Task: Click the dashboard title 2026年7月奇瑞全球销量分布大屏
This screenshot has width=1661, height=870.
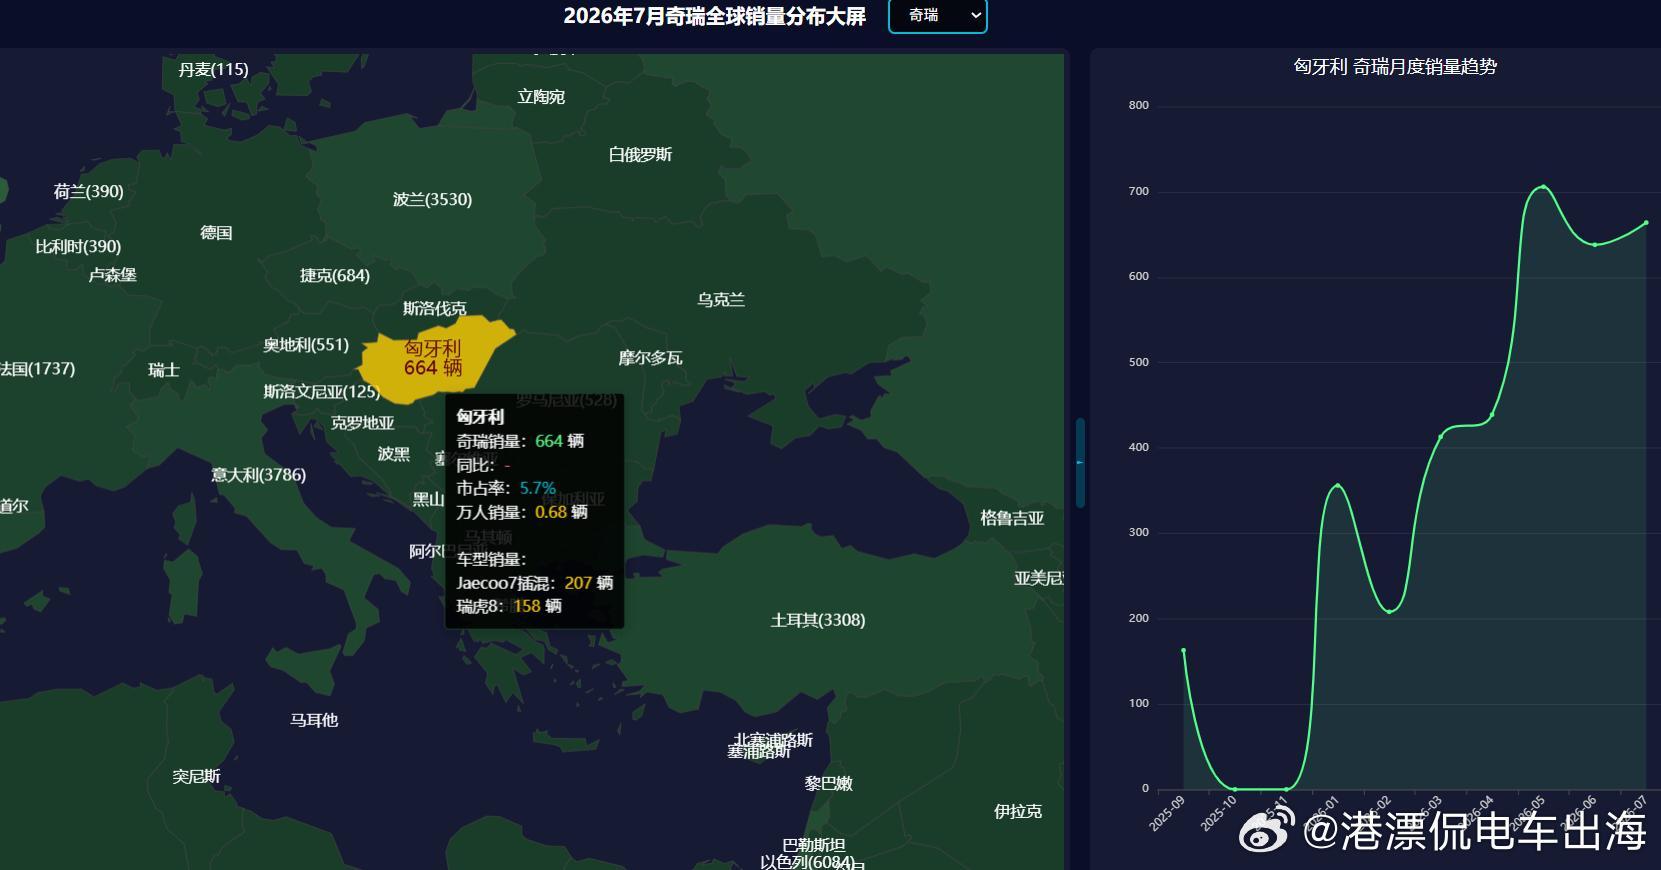Action: 714,16
